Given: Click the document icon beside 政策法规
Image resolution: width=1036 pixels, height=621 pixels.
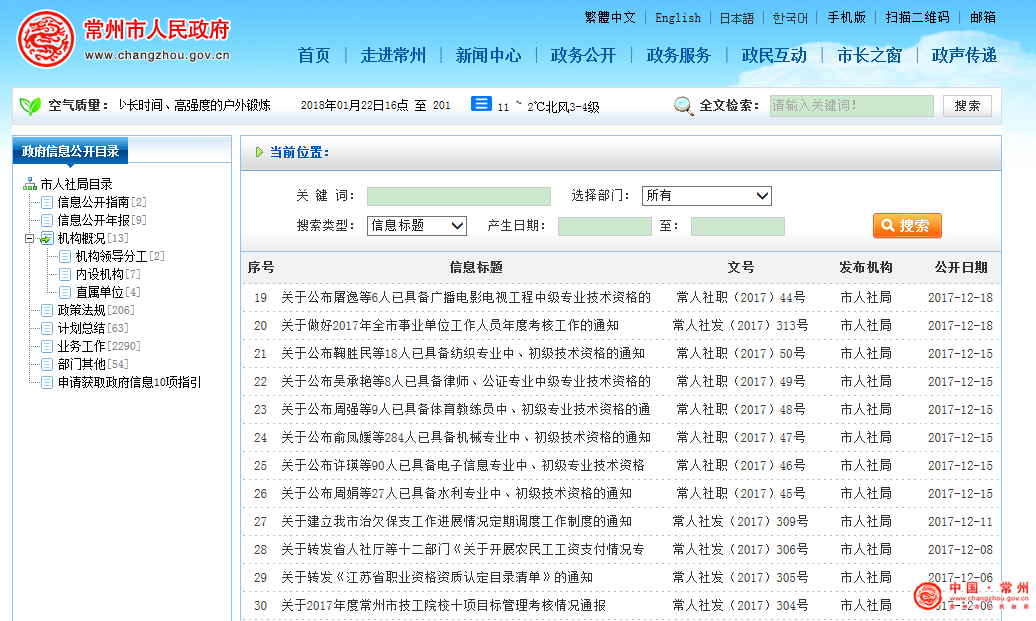Looking at the screenshot, I should click(47, 310).
